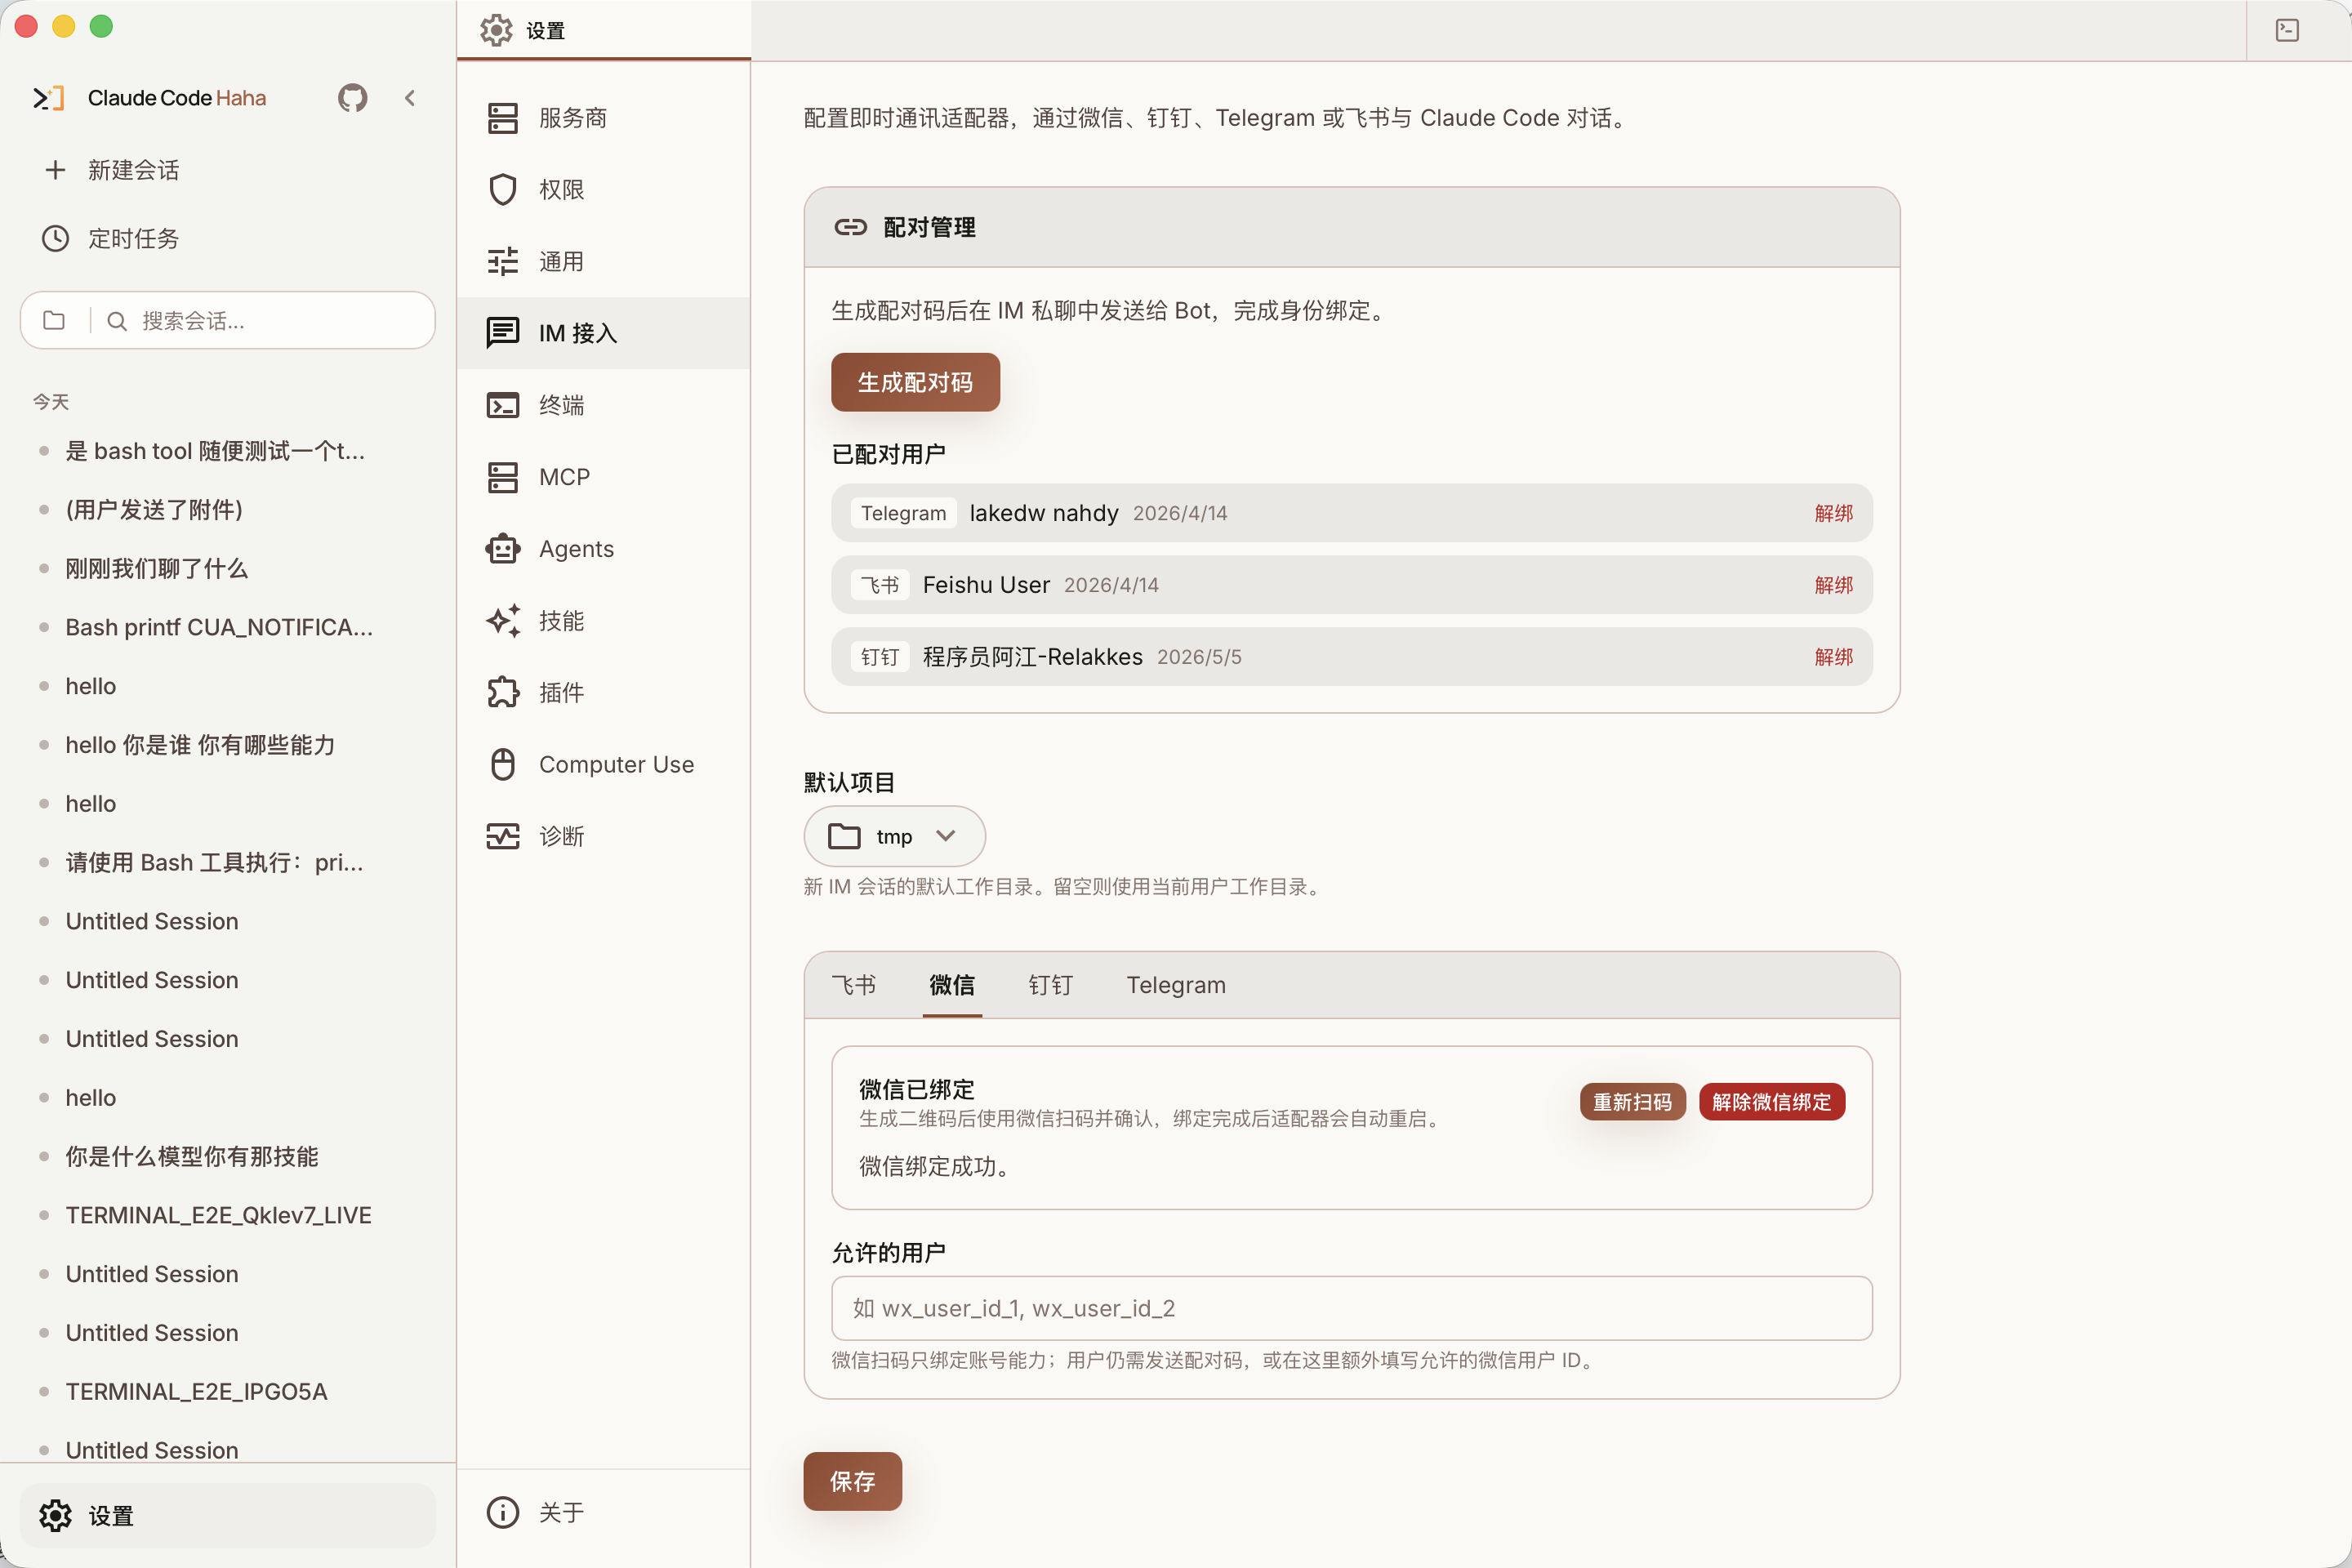Click the gear icon in bottom 设置 button

[x=55, y=1516]
